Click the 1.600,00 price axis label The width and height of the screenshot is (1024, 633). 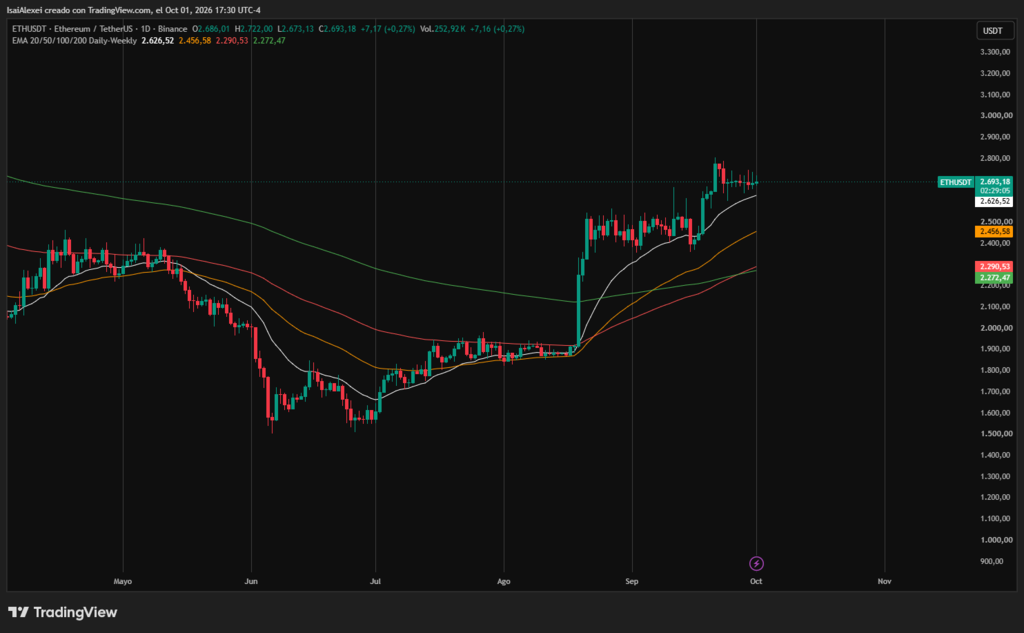click(995, 412)
